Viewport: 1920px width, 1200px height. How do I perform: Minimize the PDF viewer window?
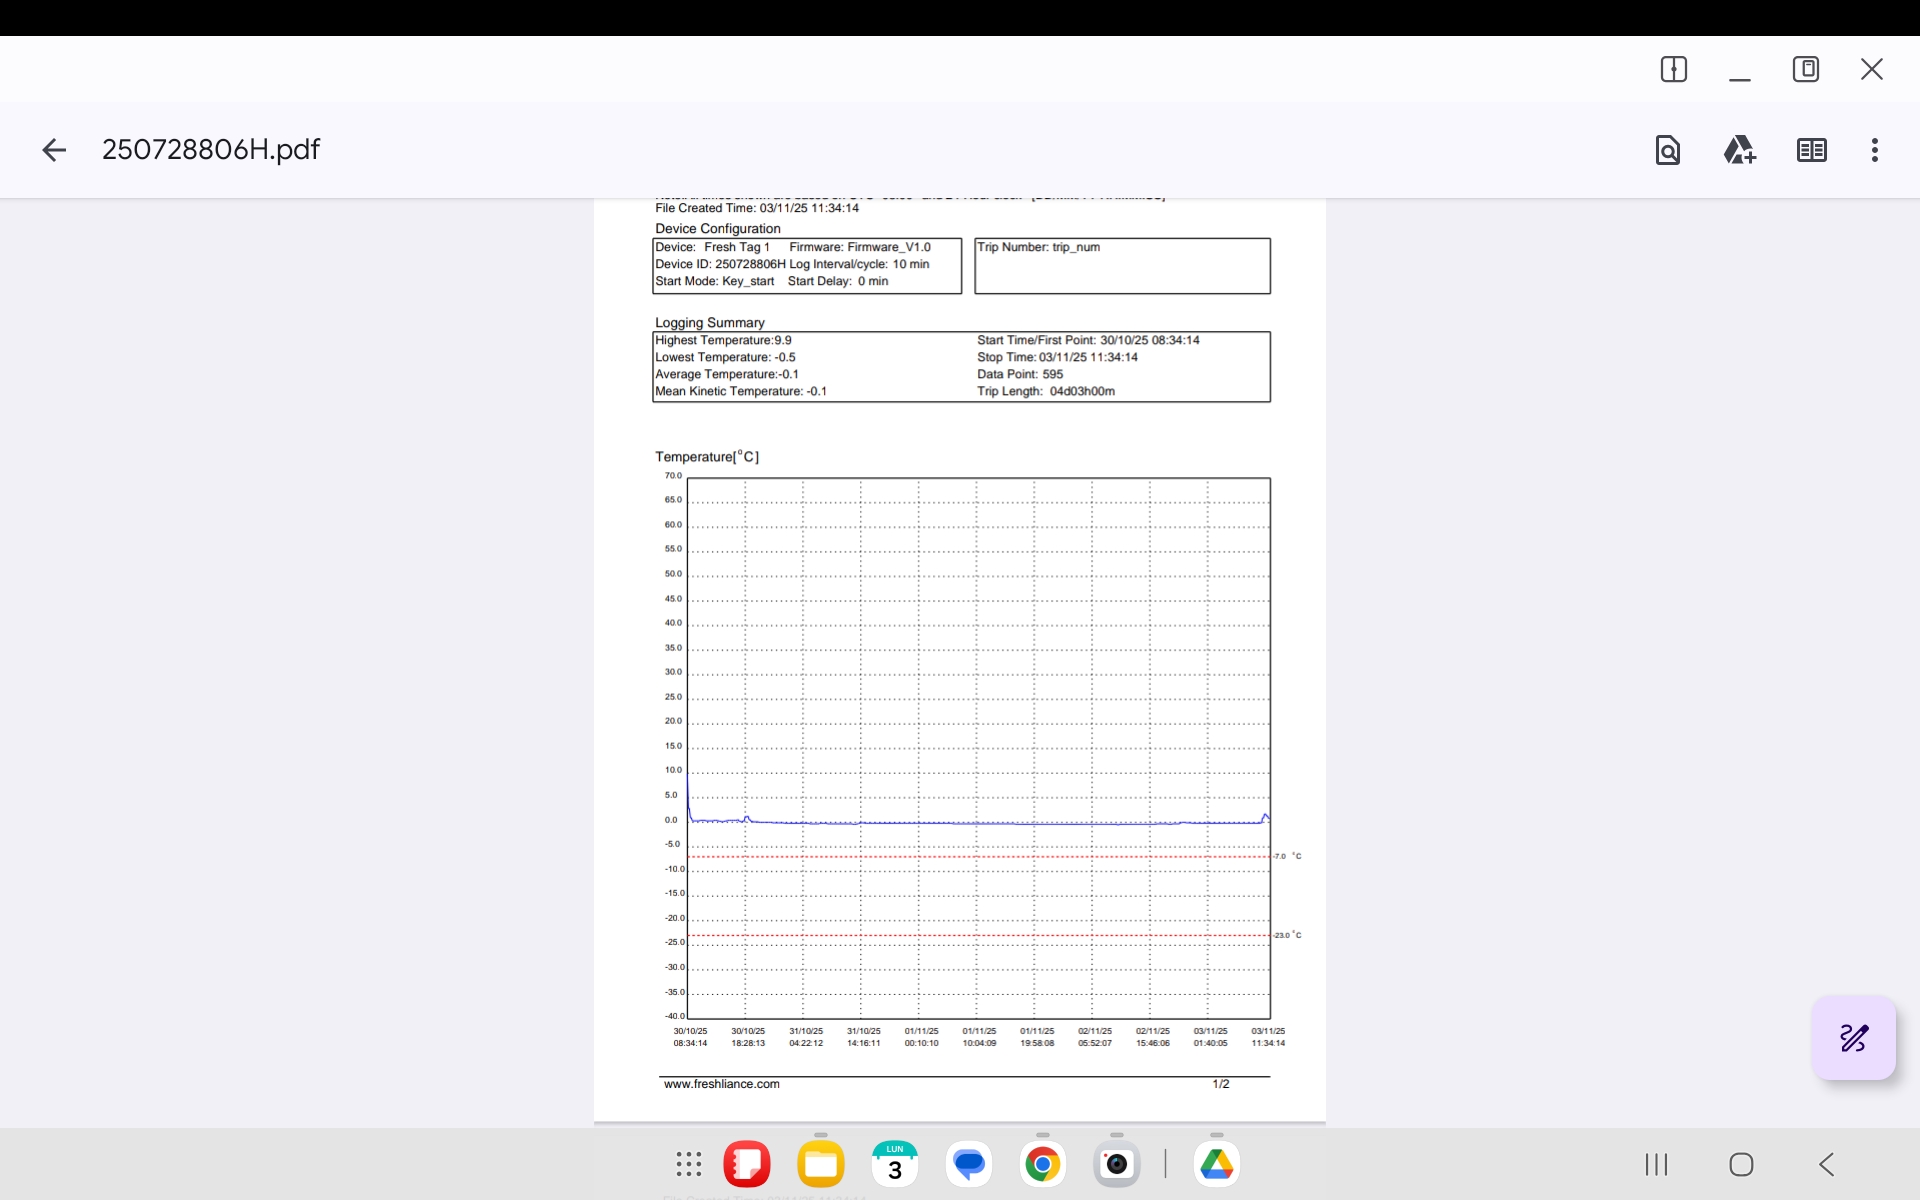pos(1739,72)
